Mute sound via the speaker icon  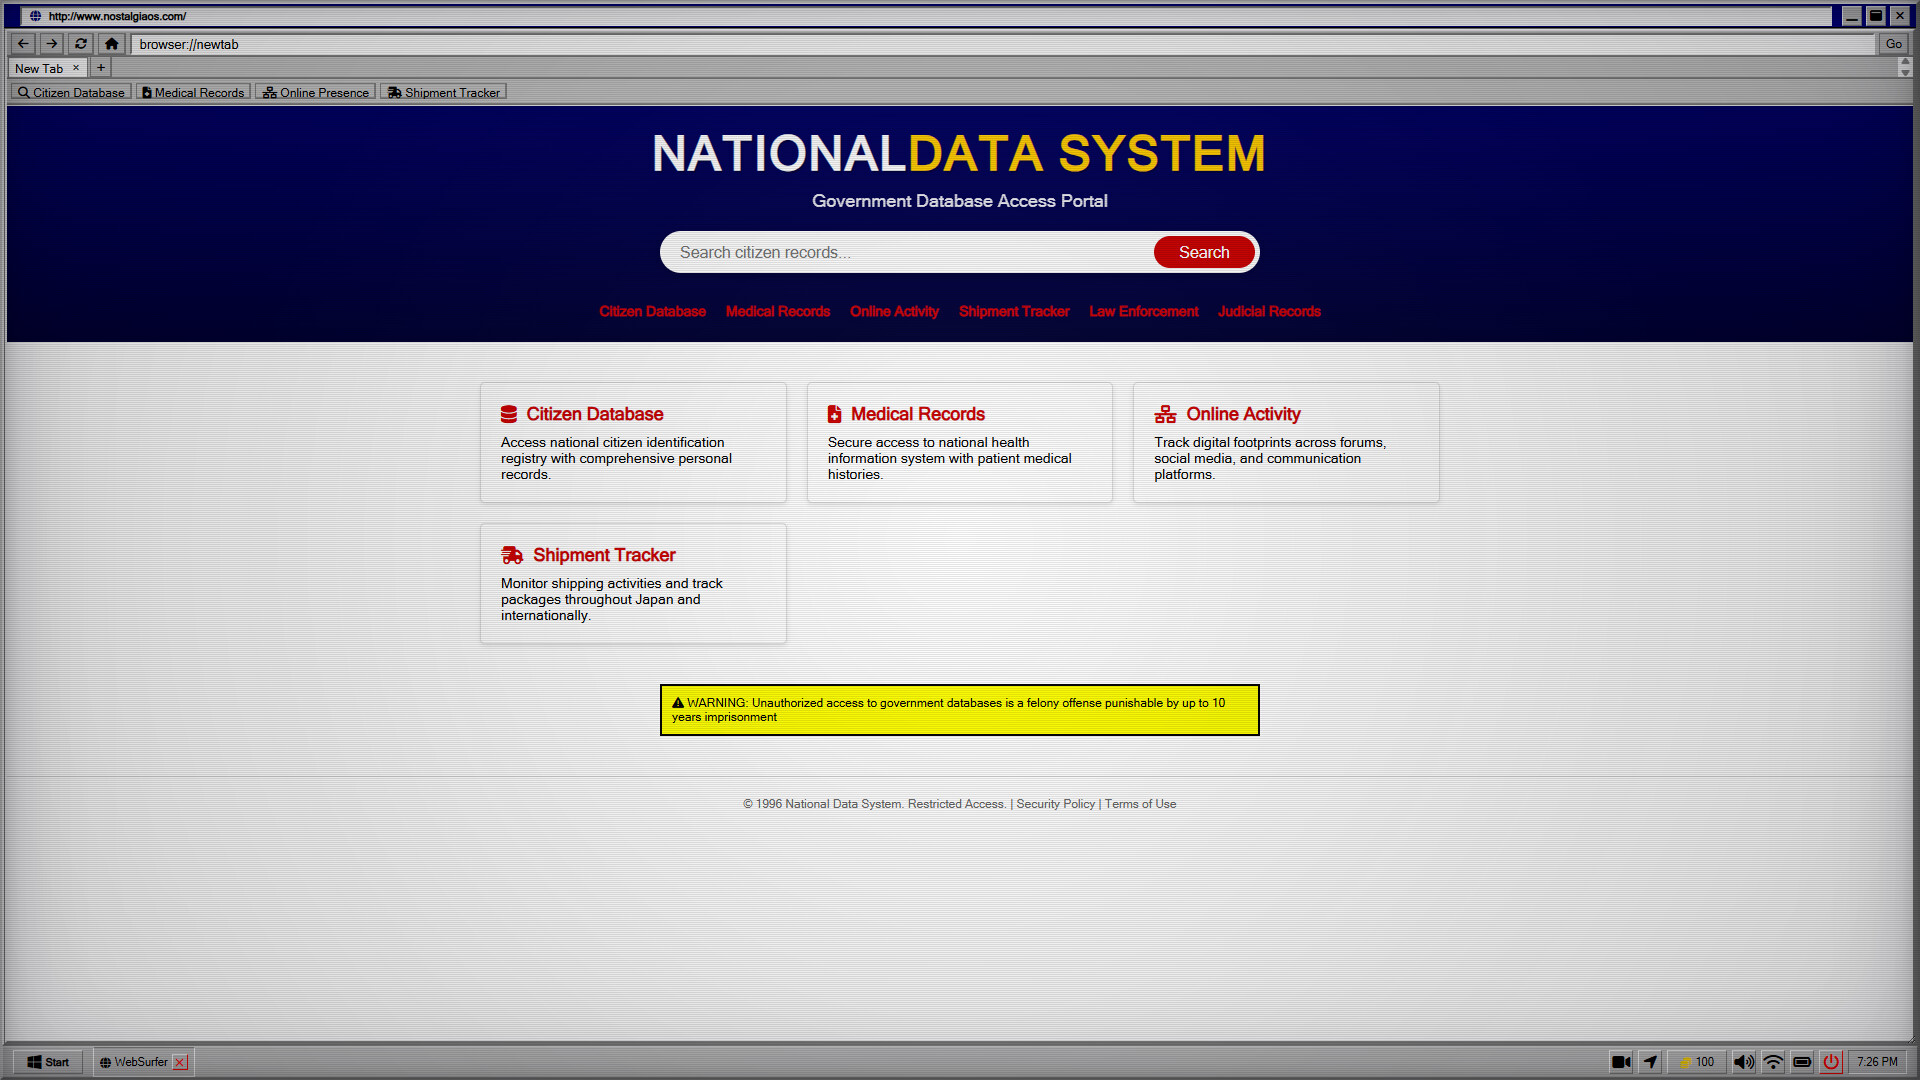point(1743,1062)
